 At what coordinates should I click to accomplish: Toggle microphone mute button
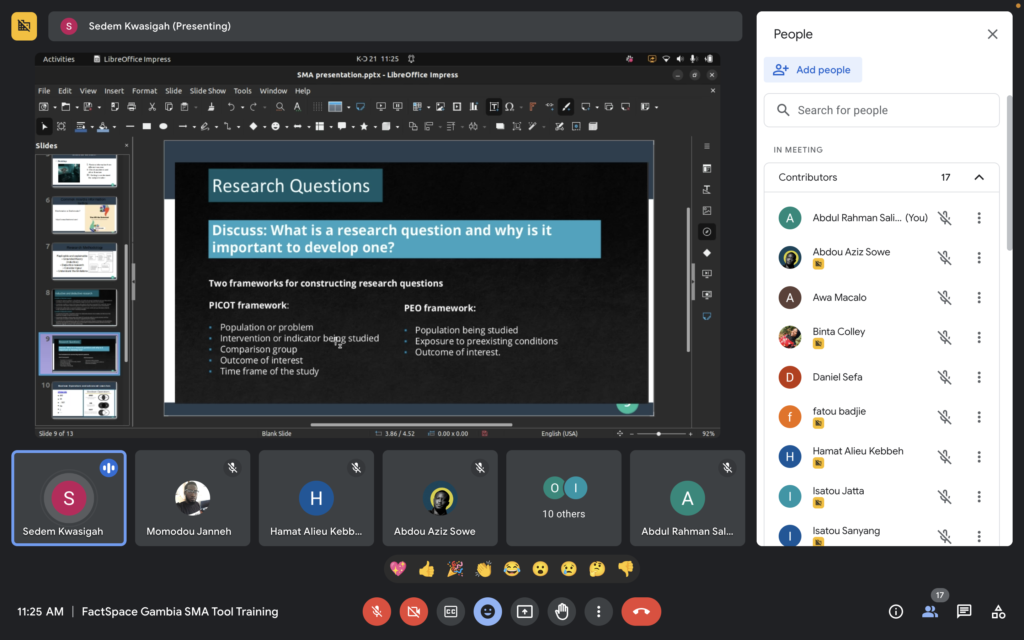tap(377, 612)
